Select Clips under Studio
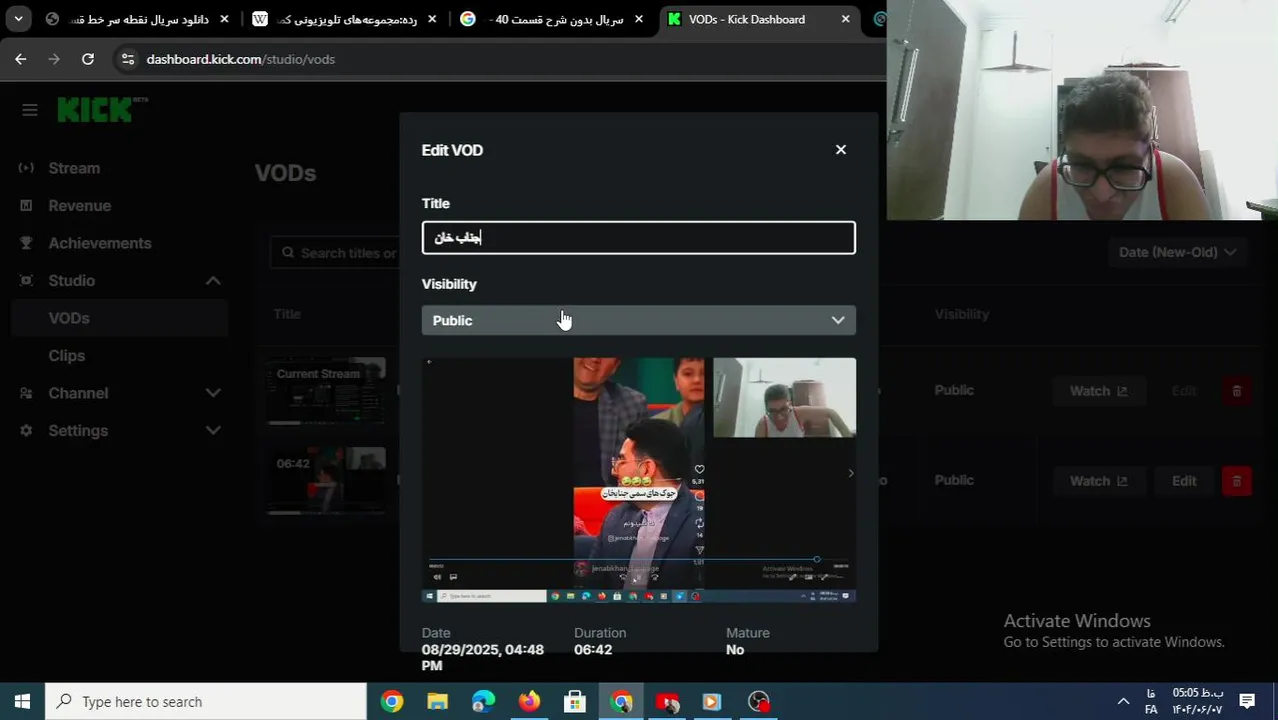This screenshot has width=1278, height=720. pos(67,356)
